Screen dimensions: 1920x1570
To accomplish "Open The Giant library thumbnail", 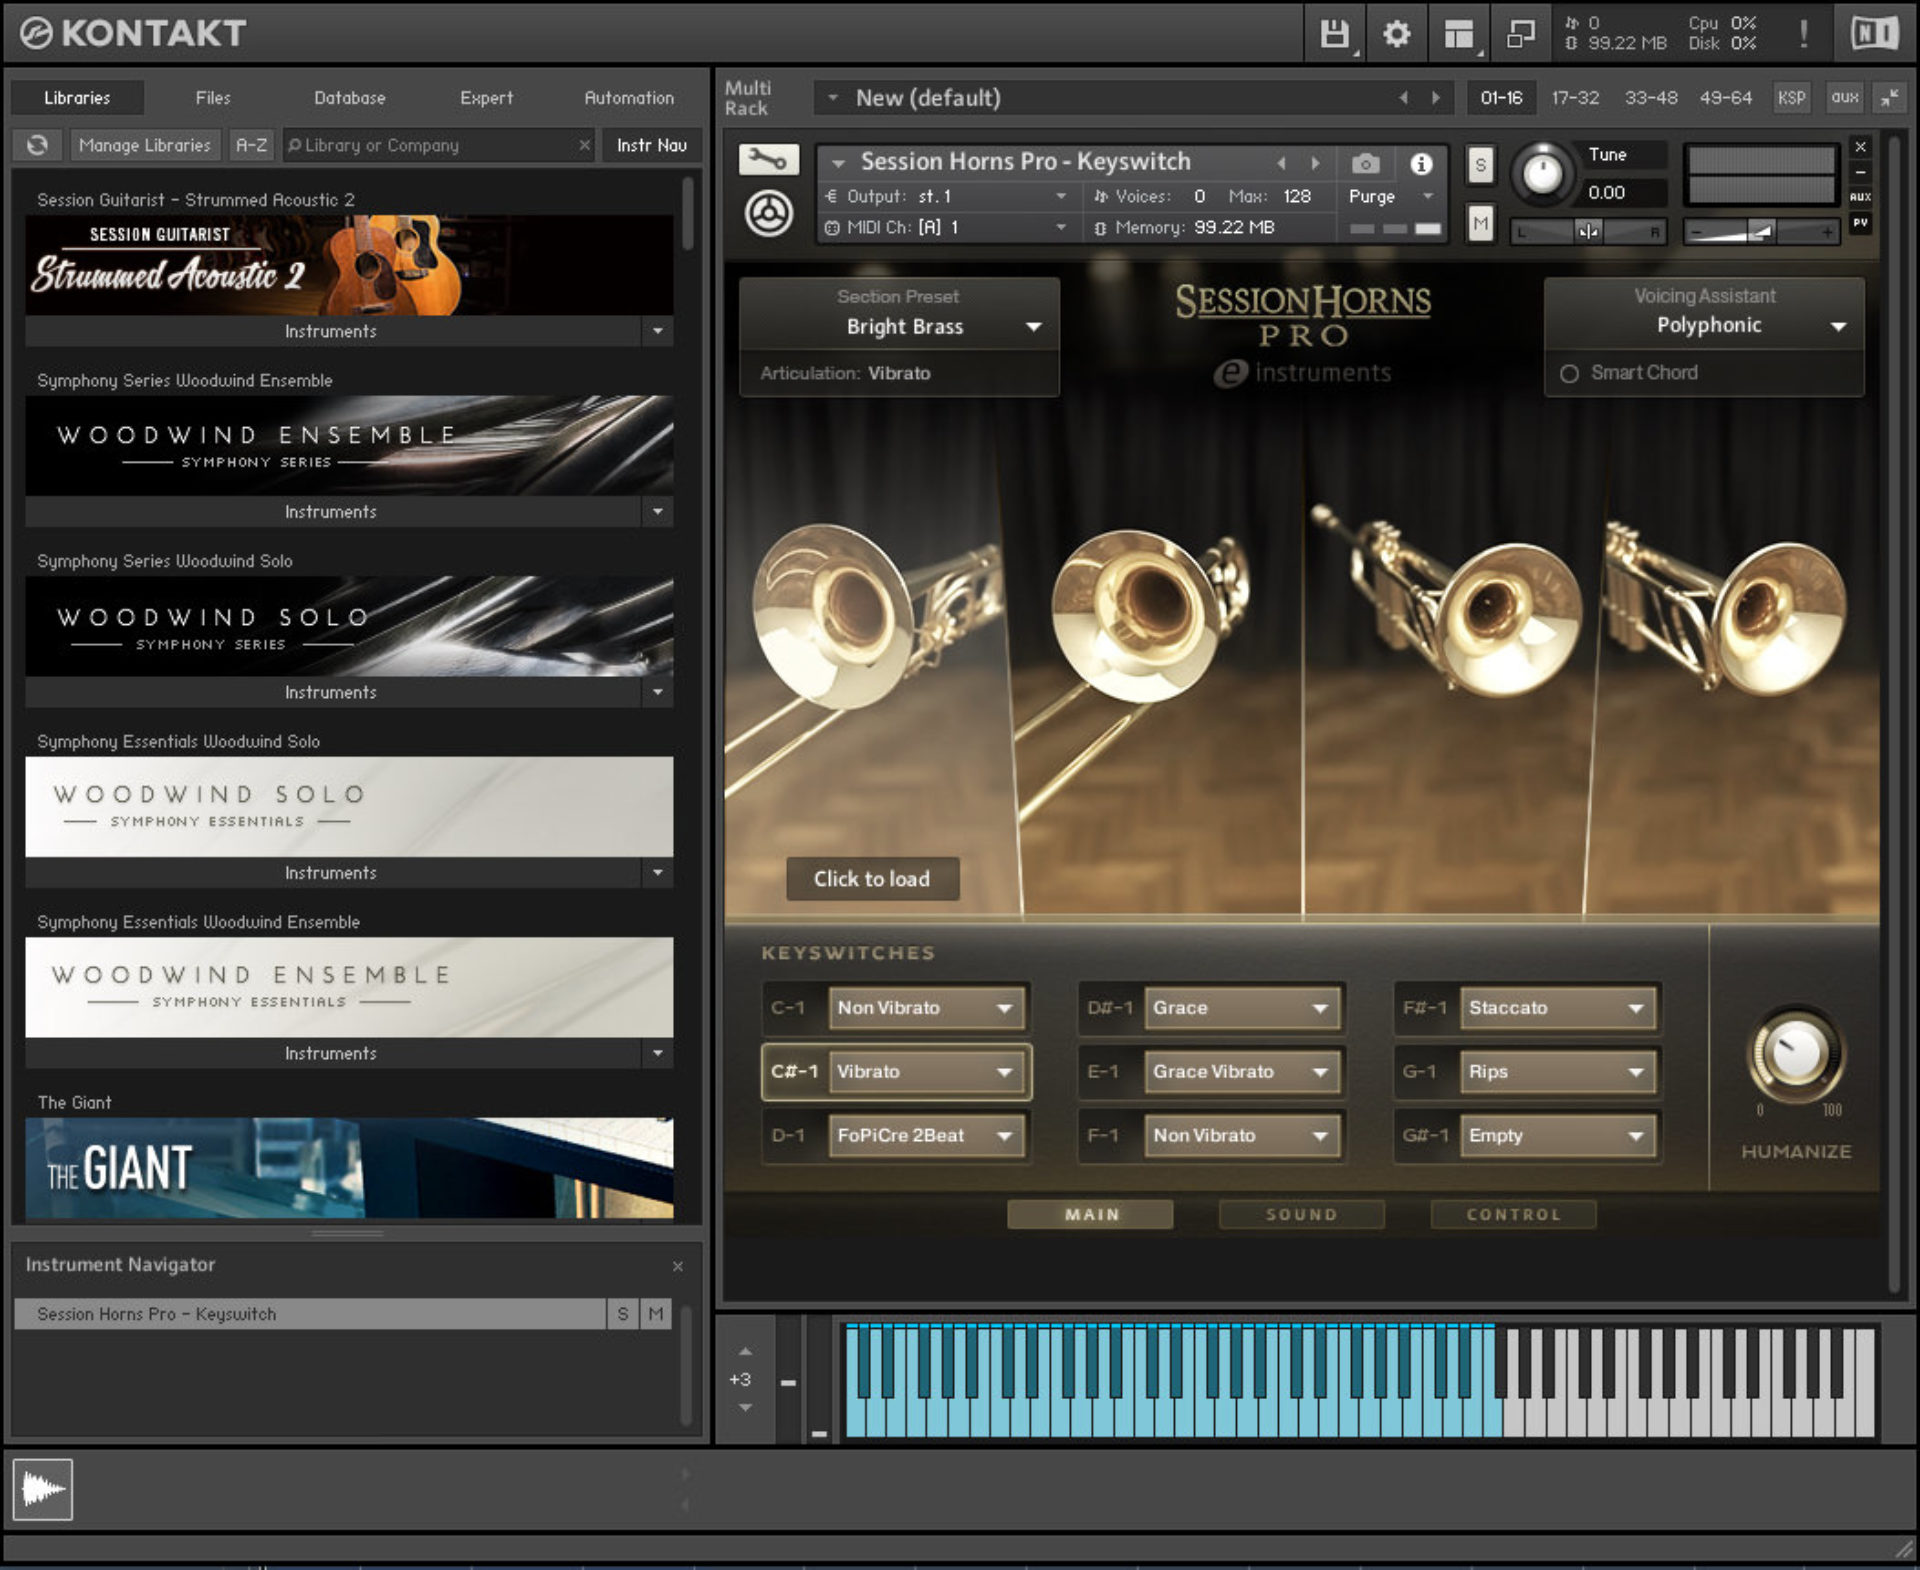I will [x=348, y=1168].
